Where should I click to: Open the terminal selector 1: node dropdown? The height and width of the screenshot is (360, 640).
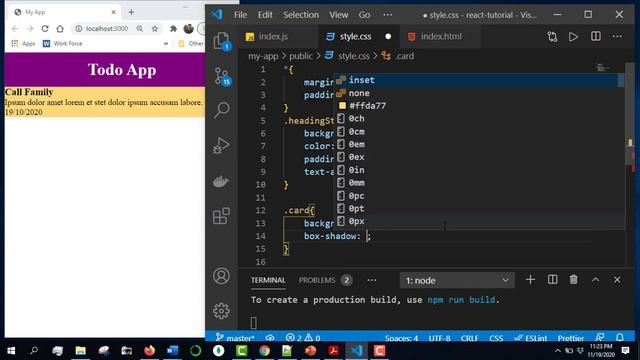457,280
